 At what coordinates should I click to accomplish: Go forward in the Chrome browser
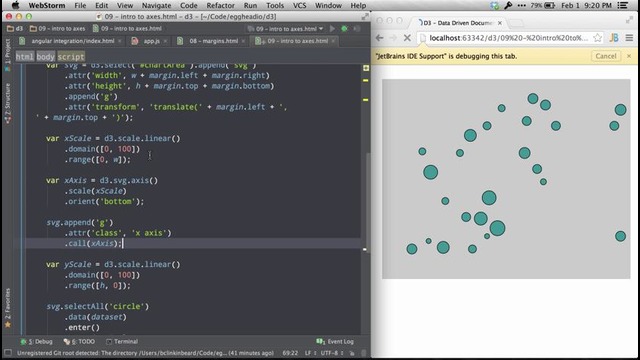point(393,38)
